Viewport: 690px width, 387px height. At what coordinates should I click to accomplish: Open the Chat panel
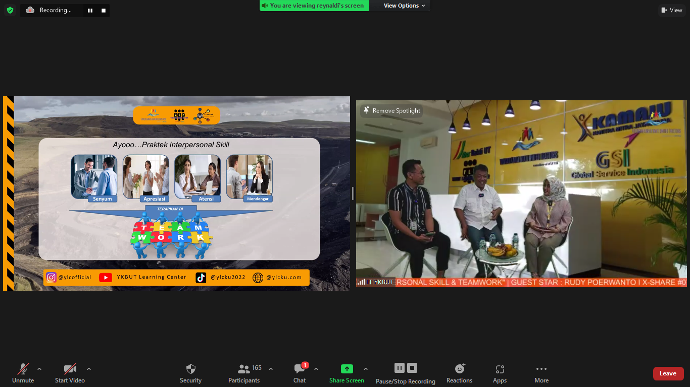point(300,373)
